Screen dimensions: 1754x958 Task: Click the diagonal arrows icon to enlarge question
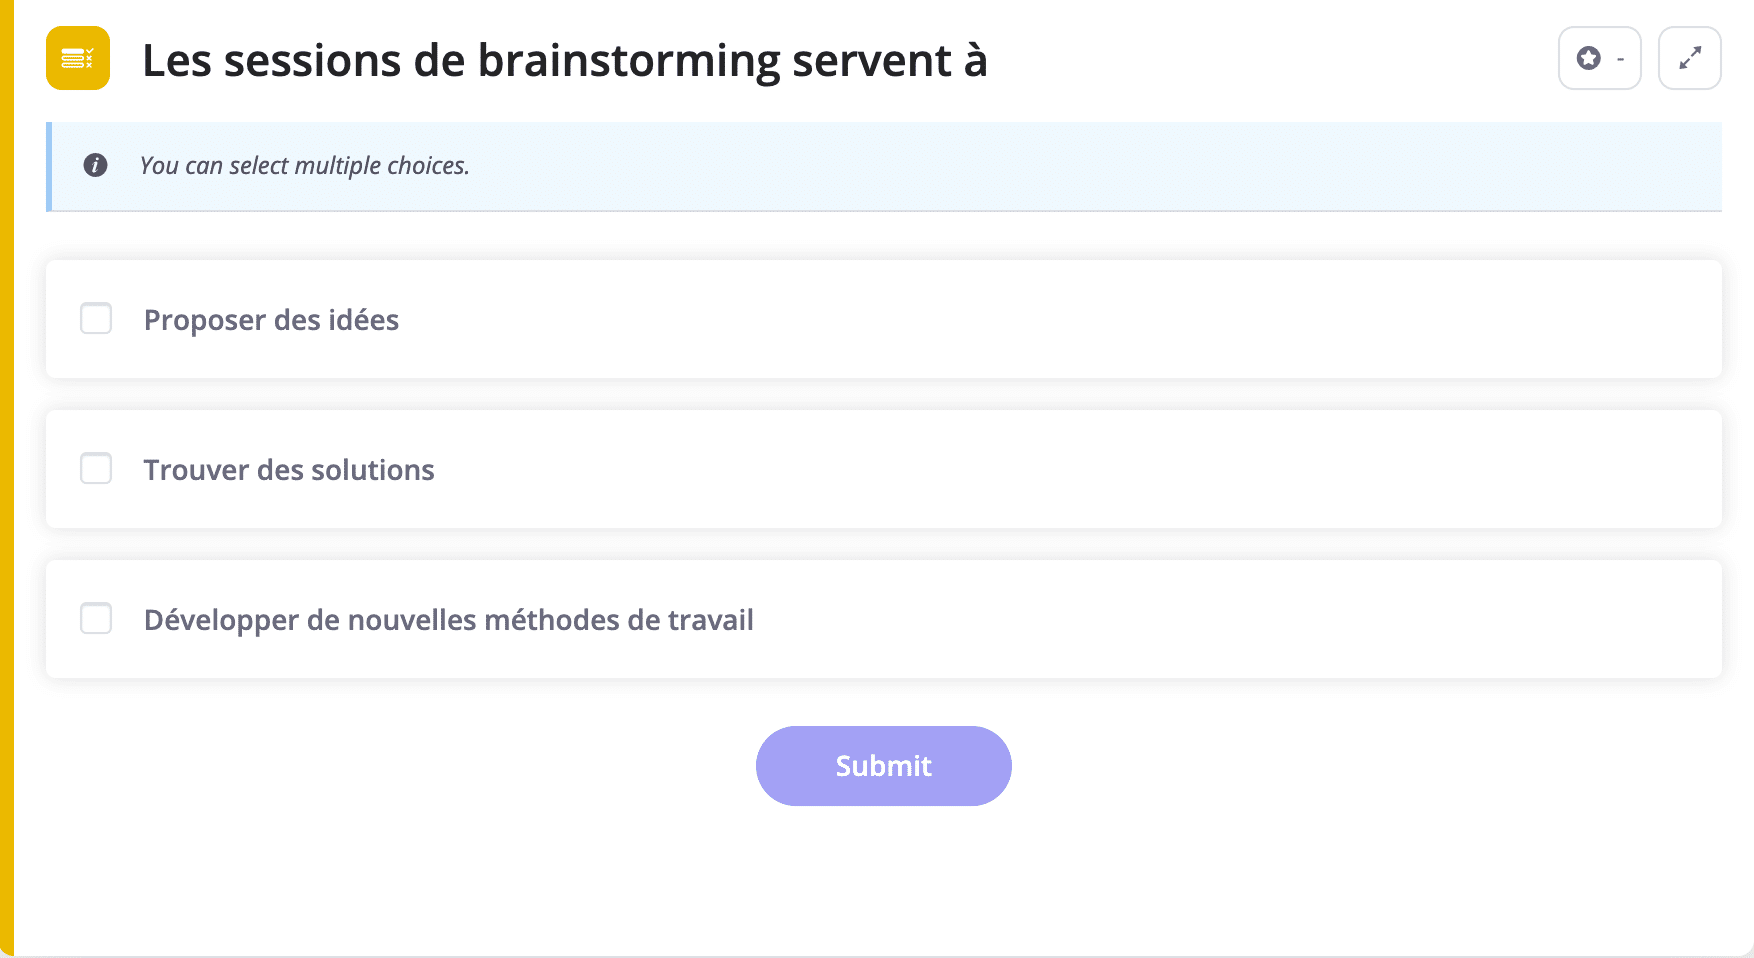[x=1690, y=58]
